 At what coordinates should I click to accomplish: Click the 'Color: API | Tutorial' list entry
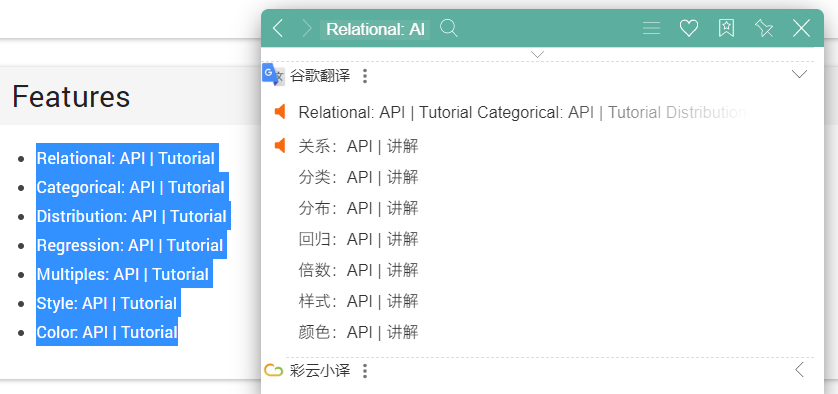point(107,332)
